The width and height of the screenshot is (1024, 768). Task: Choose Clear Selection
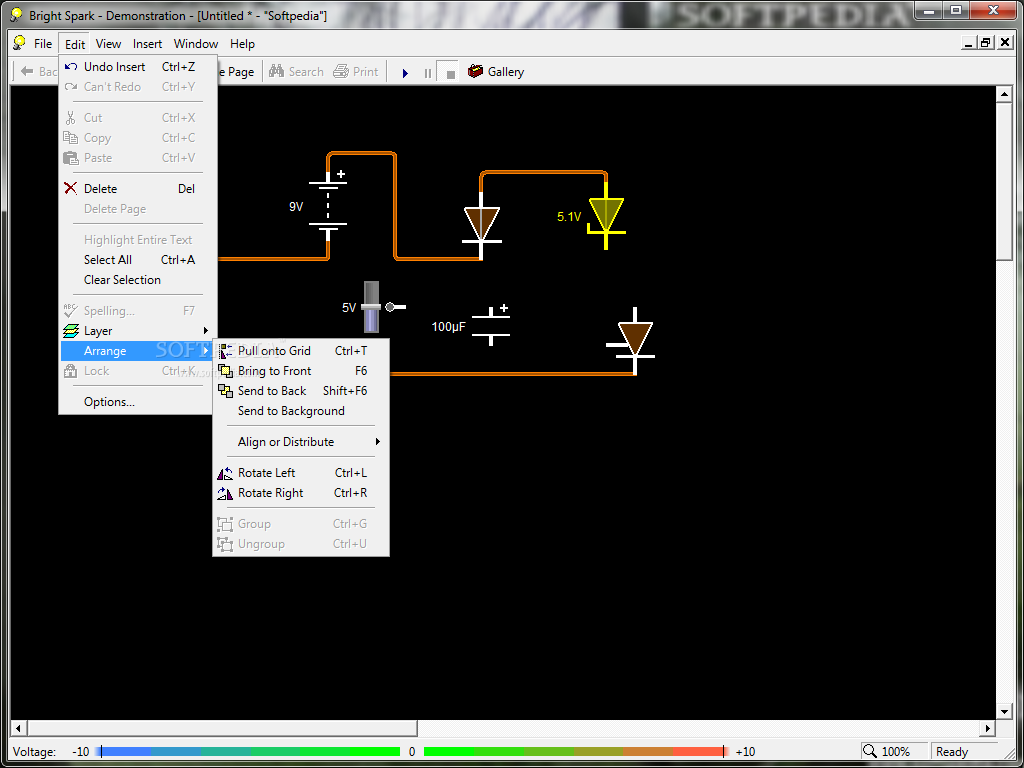(137, 280)
